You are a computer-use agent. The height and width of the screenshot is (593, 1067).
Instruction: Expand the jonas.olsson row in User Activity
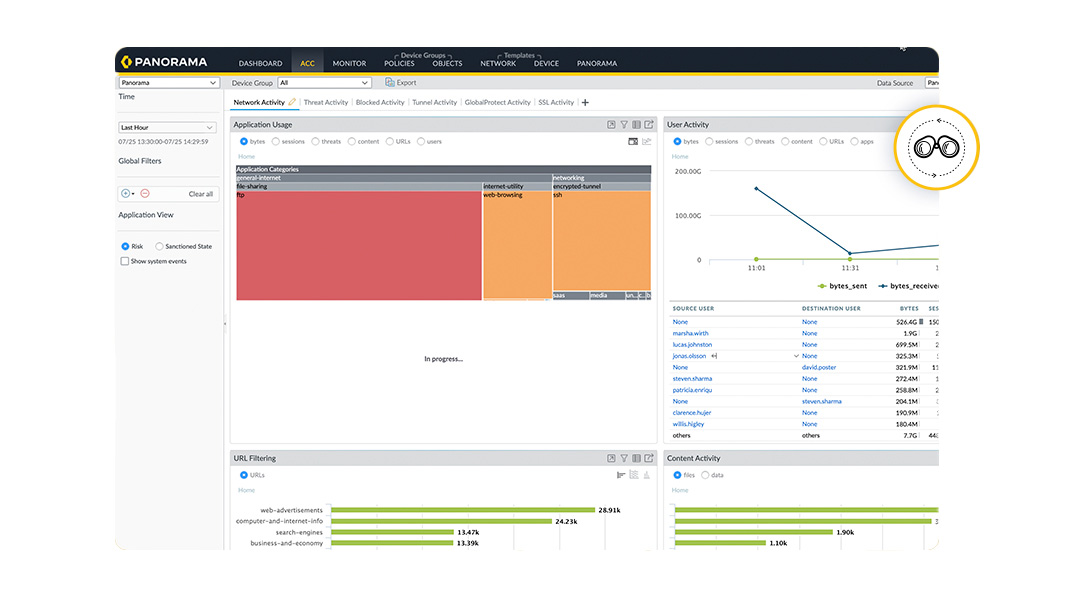[796, 356]
